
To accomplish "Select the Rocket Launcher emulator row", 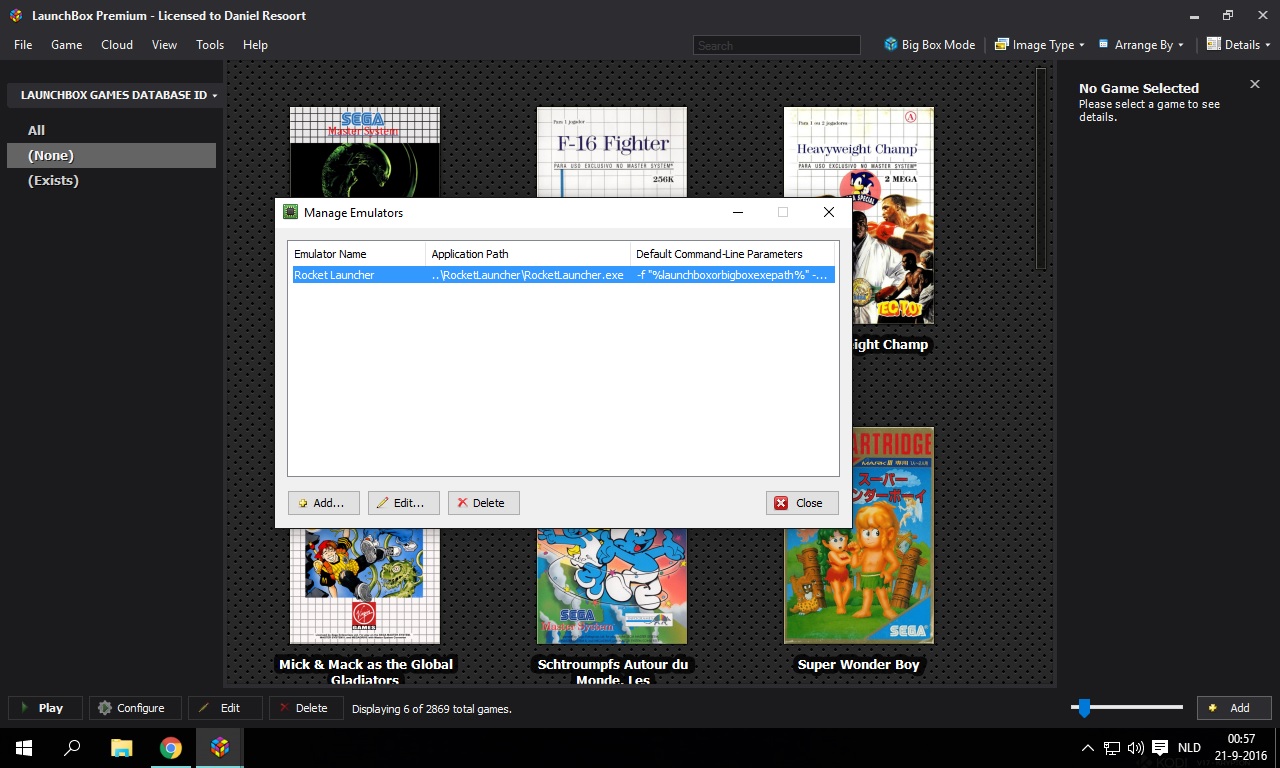I will 563,275.
